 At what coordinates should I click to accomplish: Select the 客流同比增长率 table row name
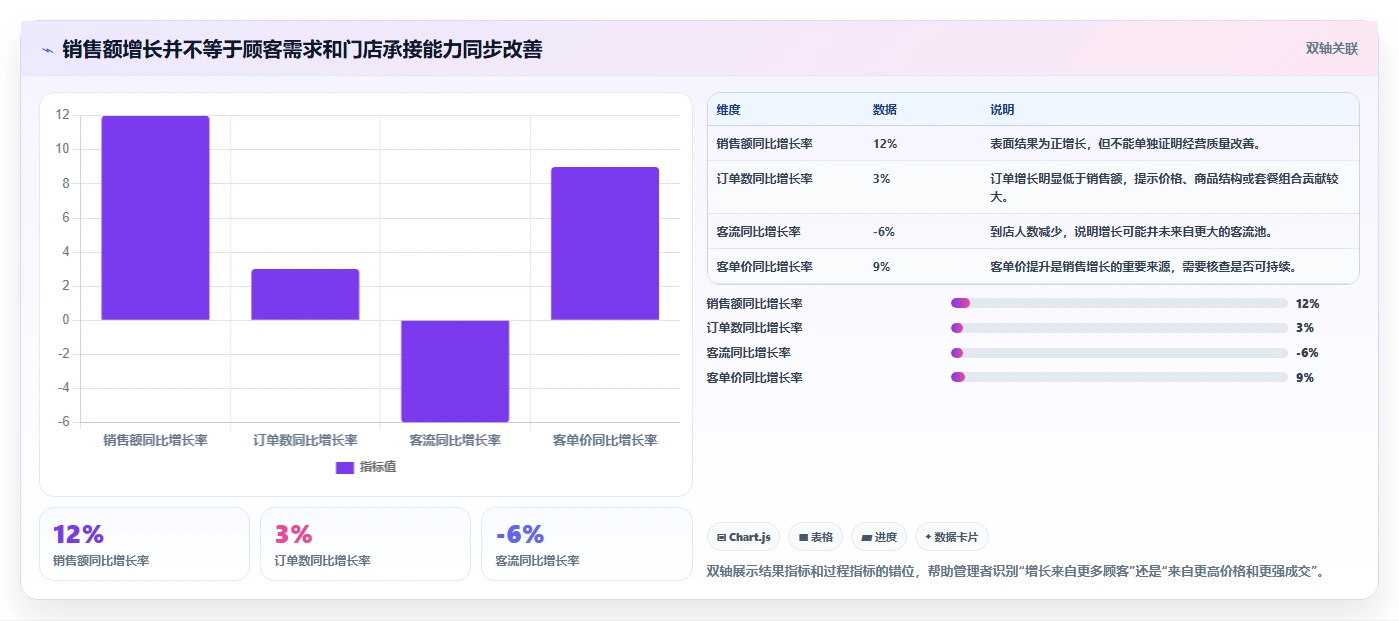pos(758,232)
